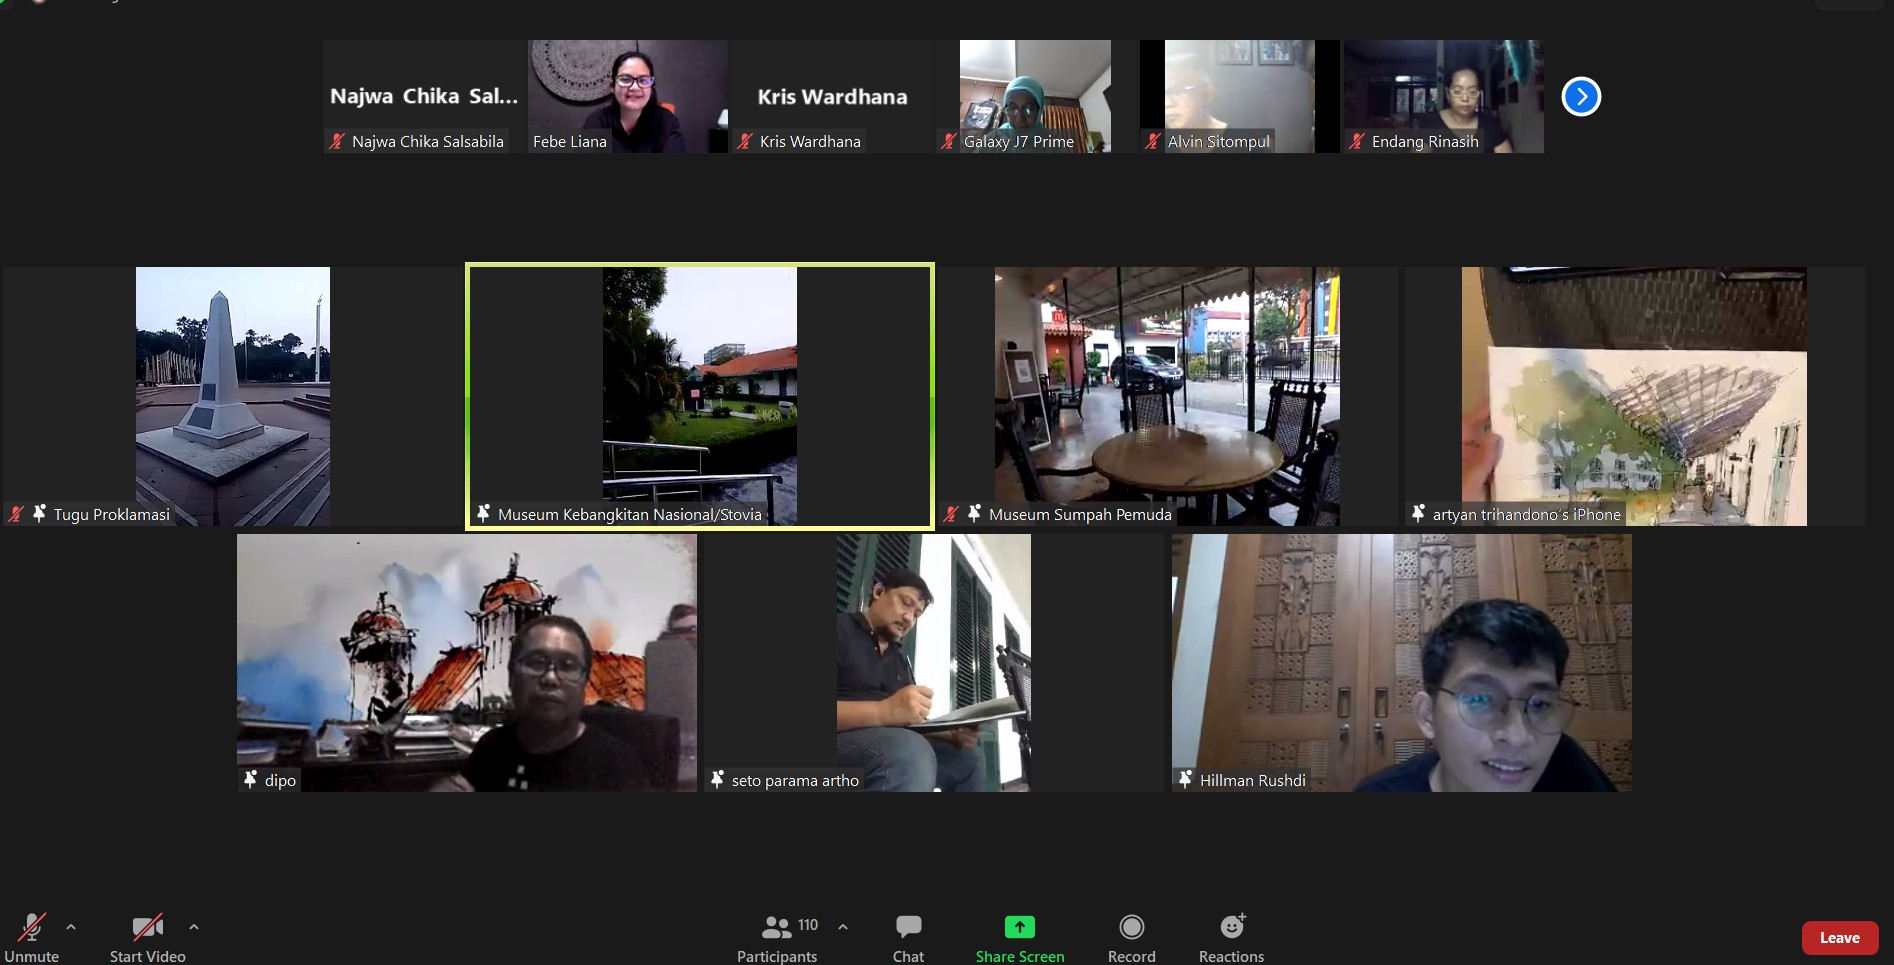Click the Museum Sumpah Pemuda video tile
This screenshot has width=1894, height=965.
pyautogui.click(x=1166, y=395)
